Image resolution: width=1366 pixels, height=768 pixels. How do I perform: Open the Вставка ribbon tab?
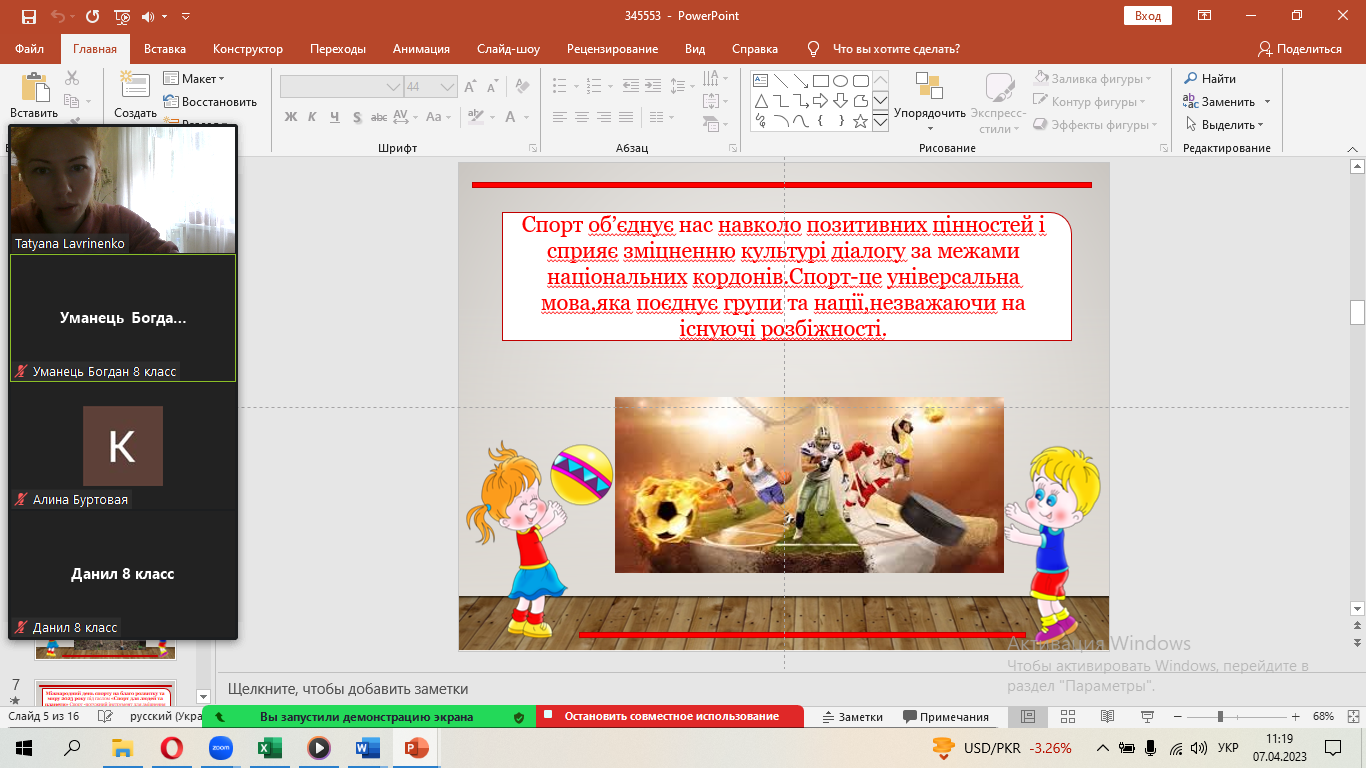click(x=165, y=49)
